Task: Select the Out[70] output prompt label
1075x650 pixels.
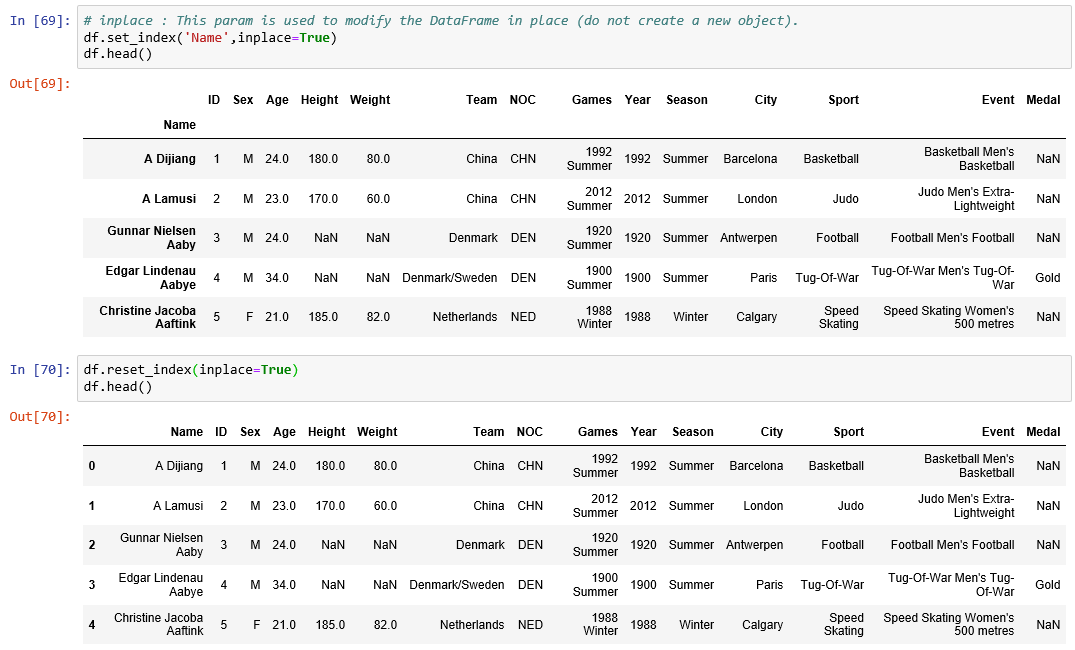Action: 40,416
